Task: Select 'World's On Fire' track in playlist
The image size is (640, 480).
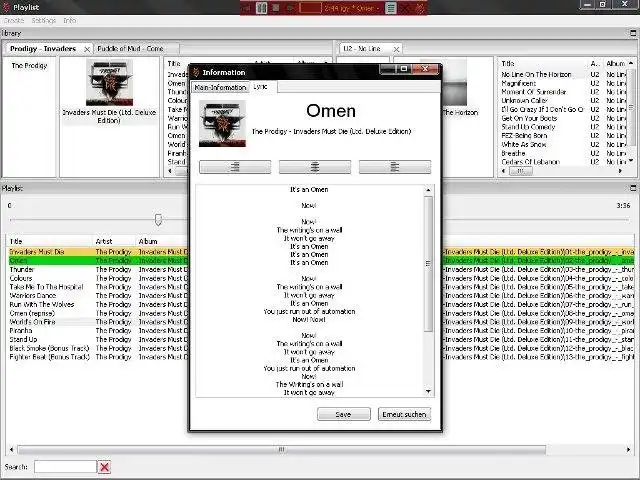Action: (32, 322)
